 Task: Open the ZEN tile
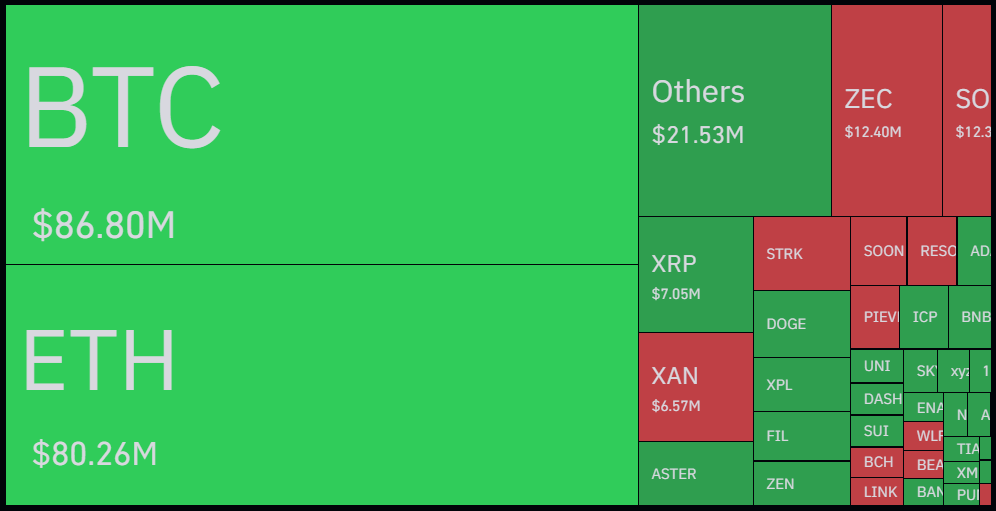point(801,484)
